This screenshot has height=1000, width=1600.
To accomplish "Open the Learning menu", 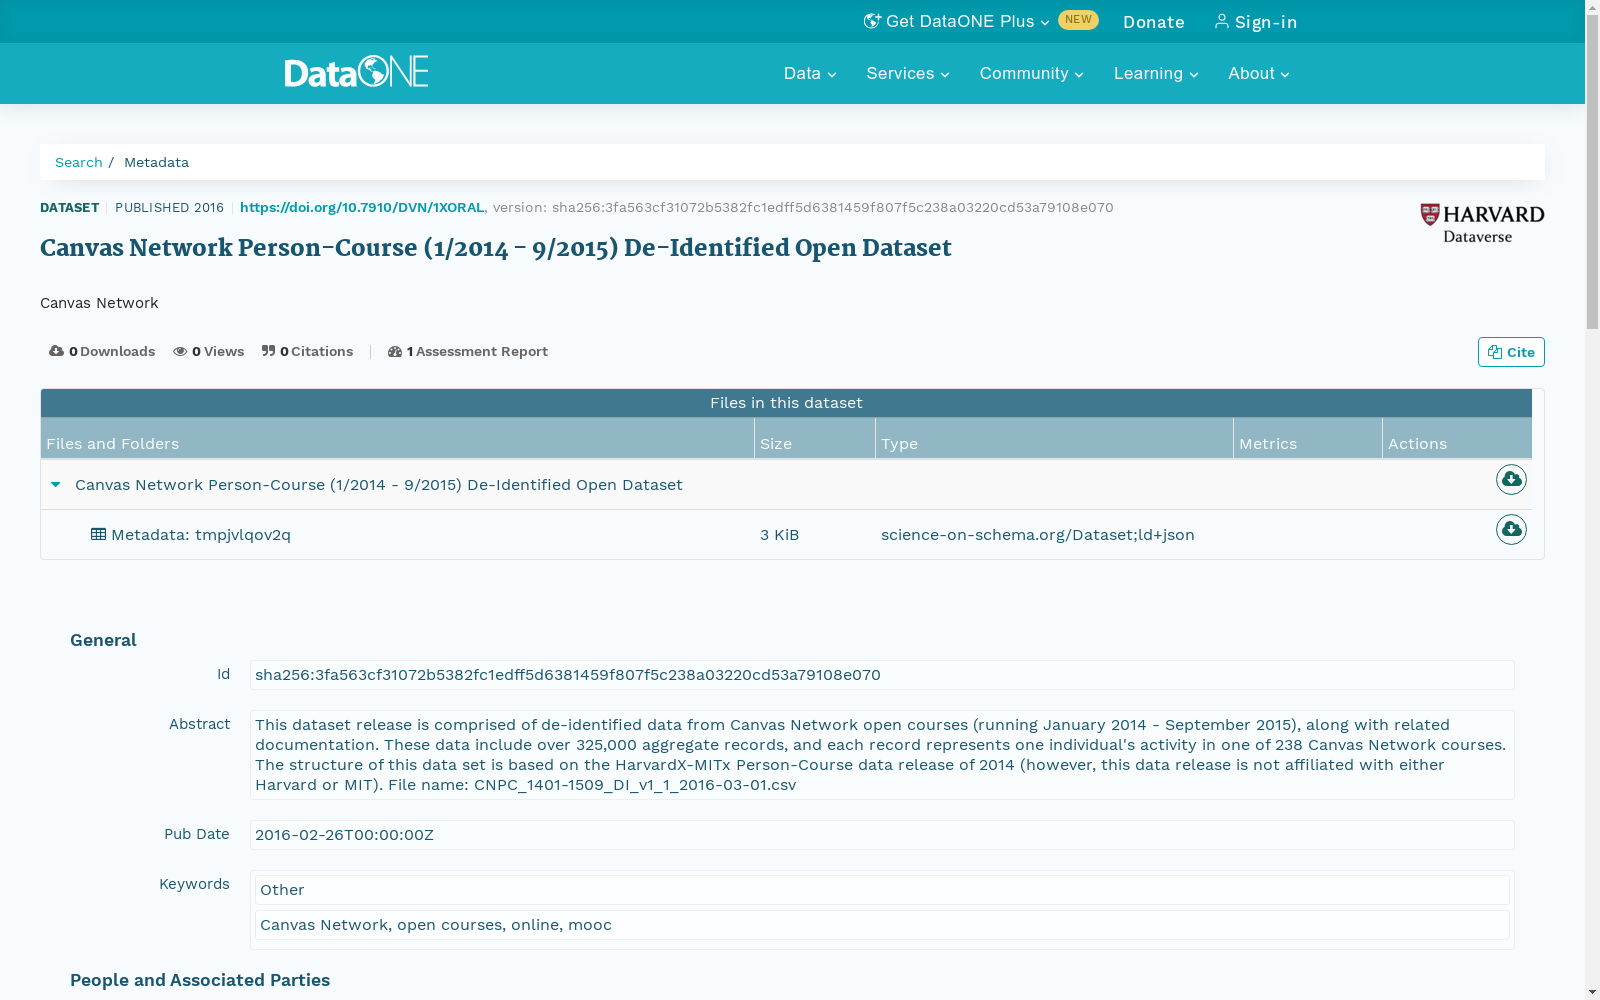I will [1156, 73].
